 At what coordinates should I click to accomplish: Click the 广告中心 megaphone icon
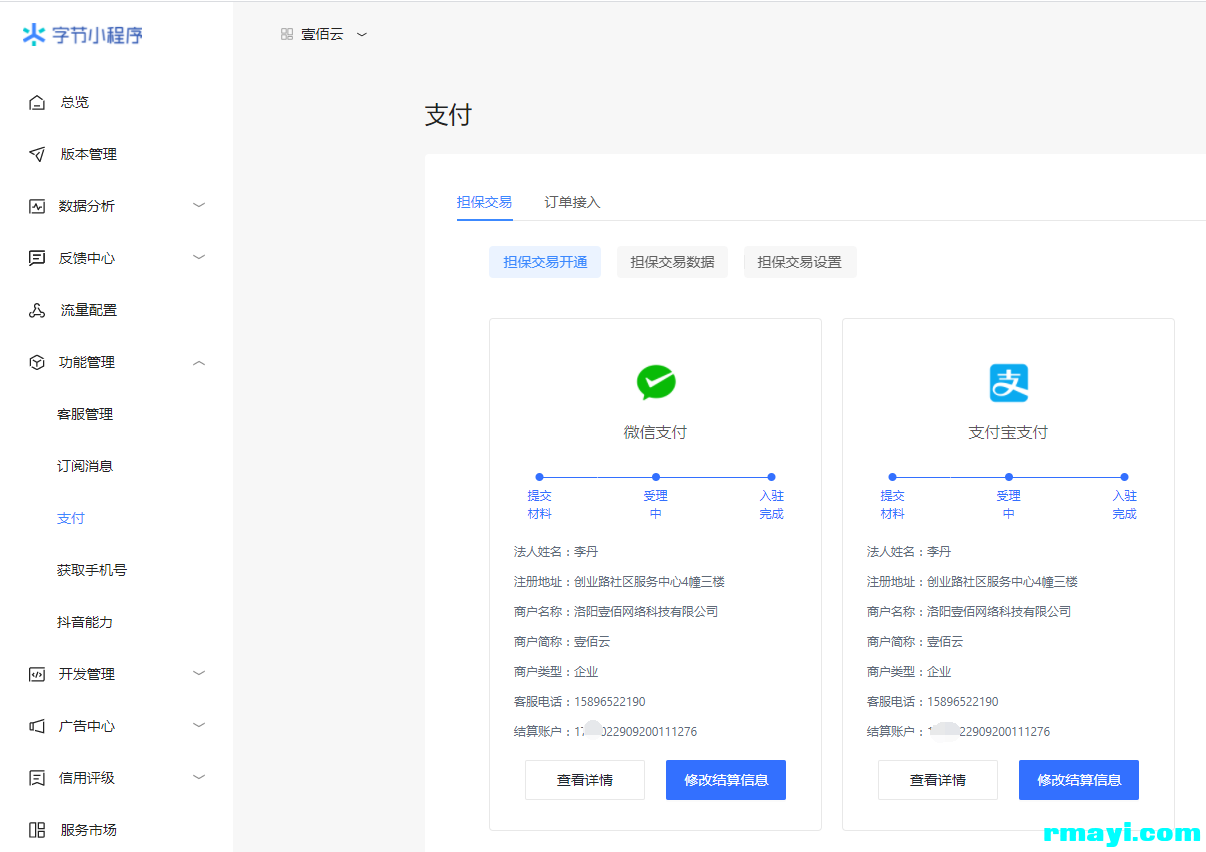(37, 726)
